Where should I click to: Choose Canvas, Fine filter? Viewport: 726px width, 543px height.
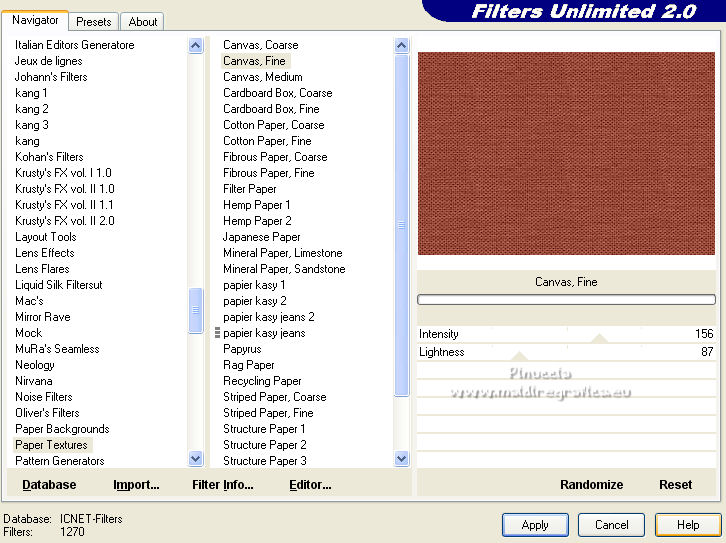pos(254,61)
